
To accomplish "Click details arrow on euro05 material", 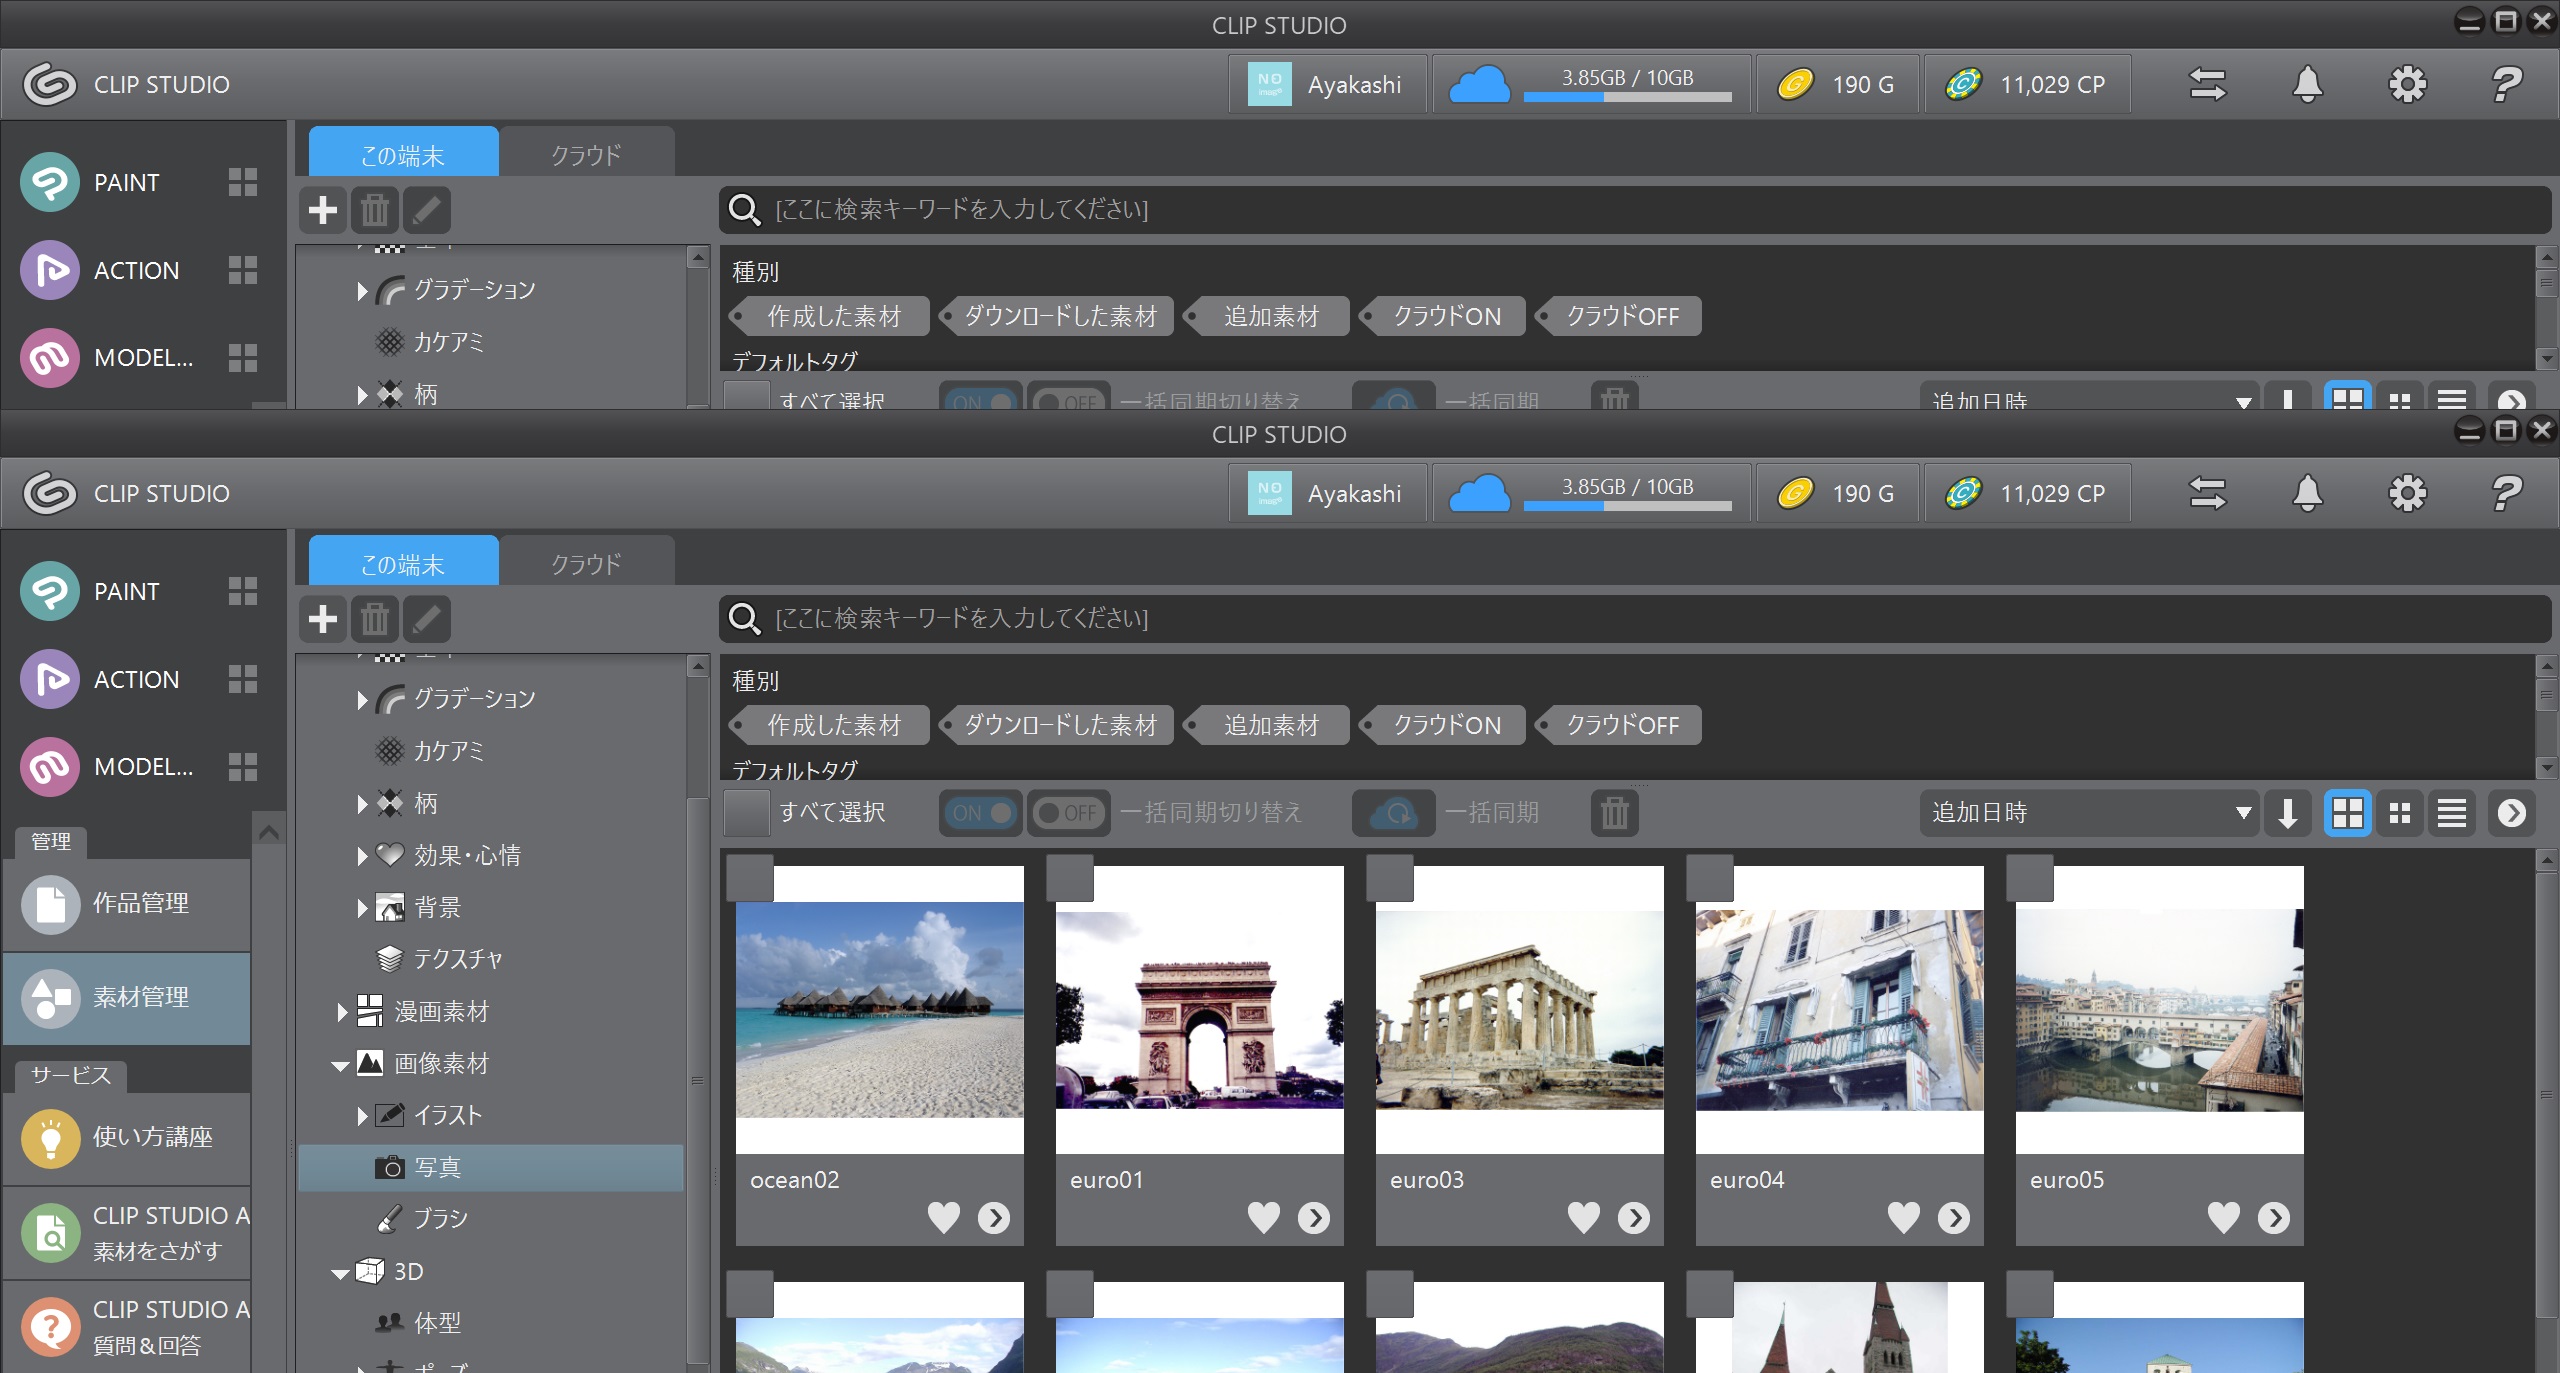I will [2273, 1217].
